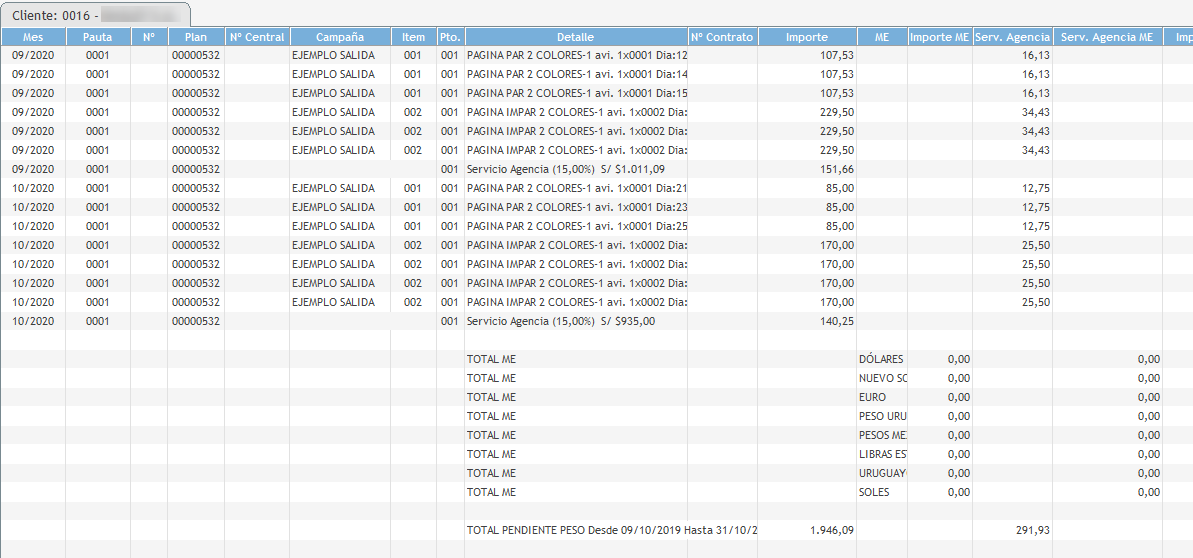
Task: Select the Cliente: 0016 tab
Action: [x=96, y=14]
